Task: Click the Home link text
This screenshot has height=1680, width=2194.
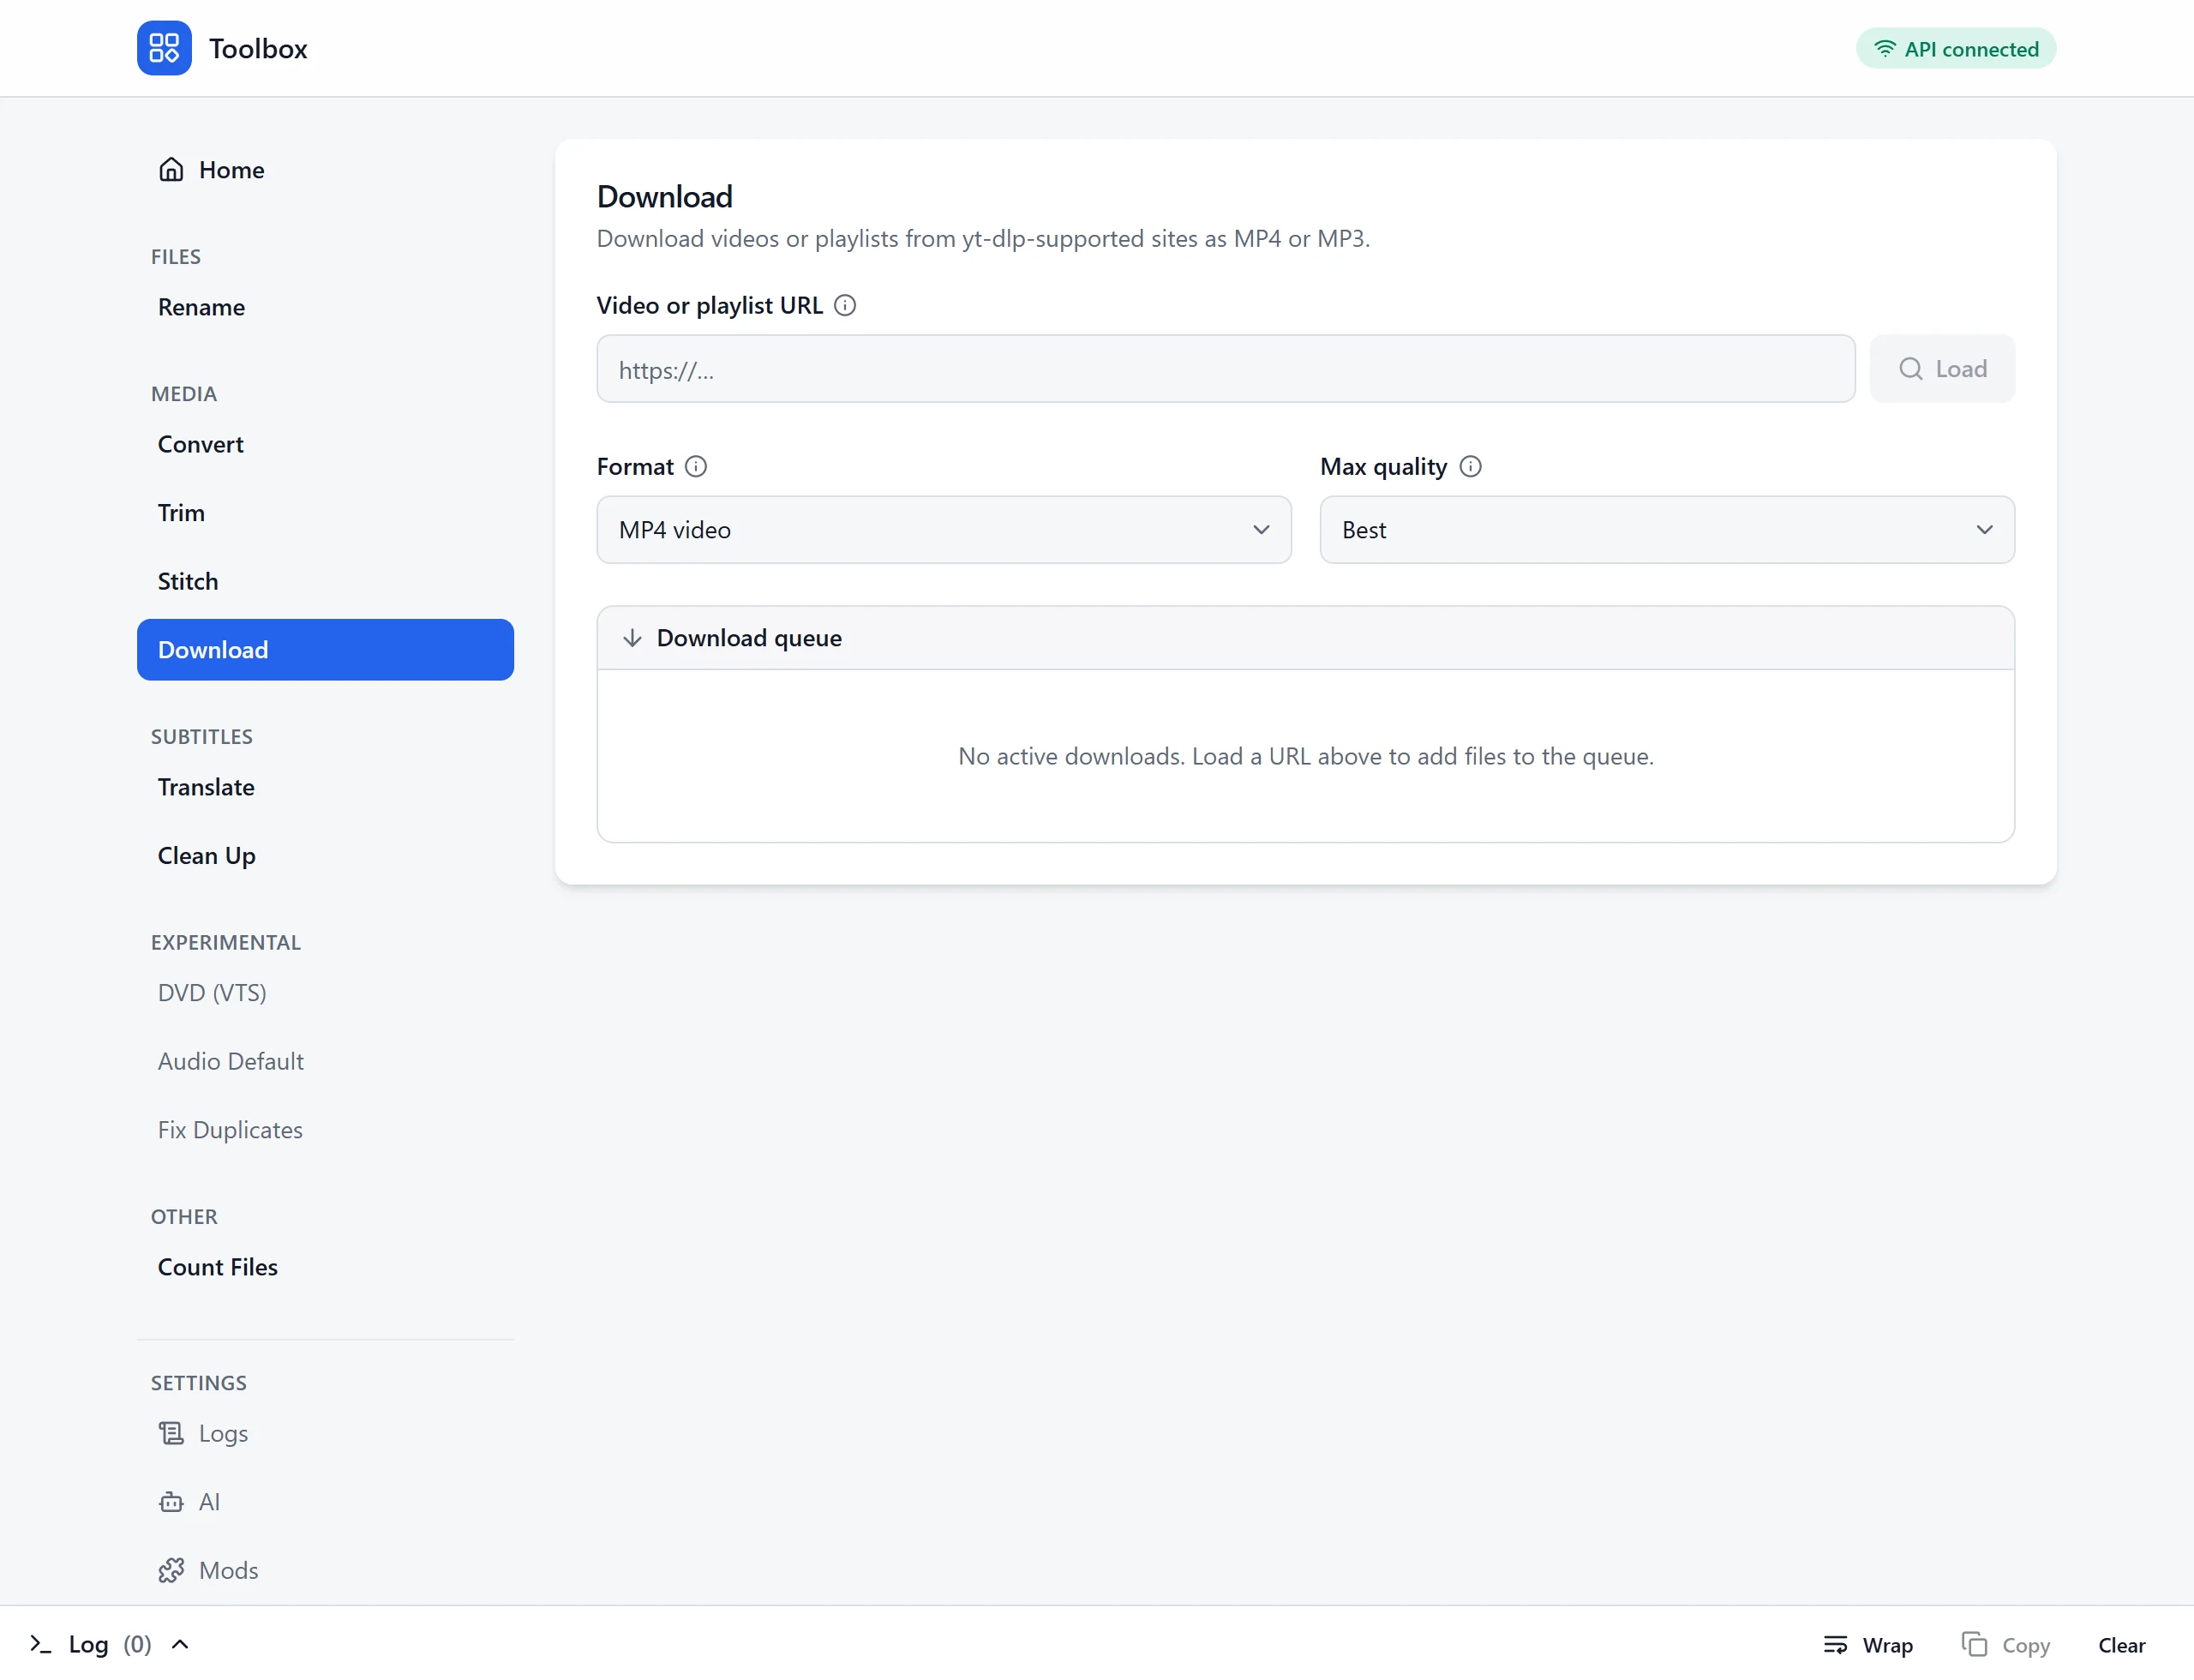Action: tap(231, 170)
